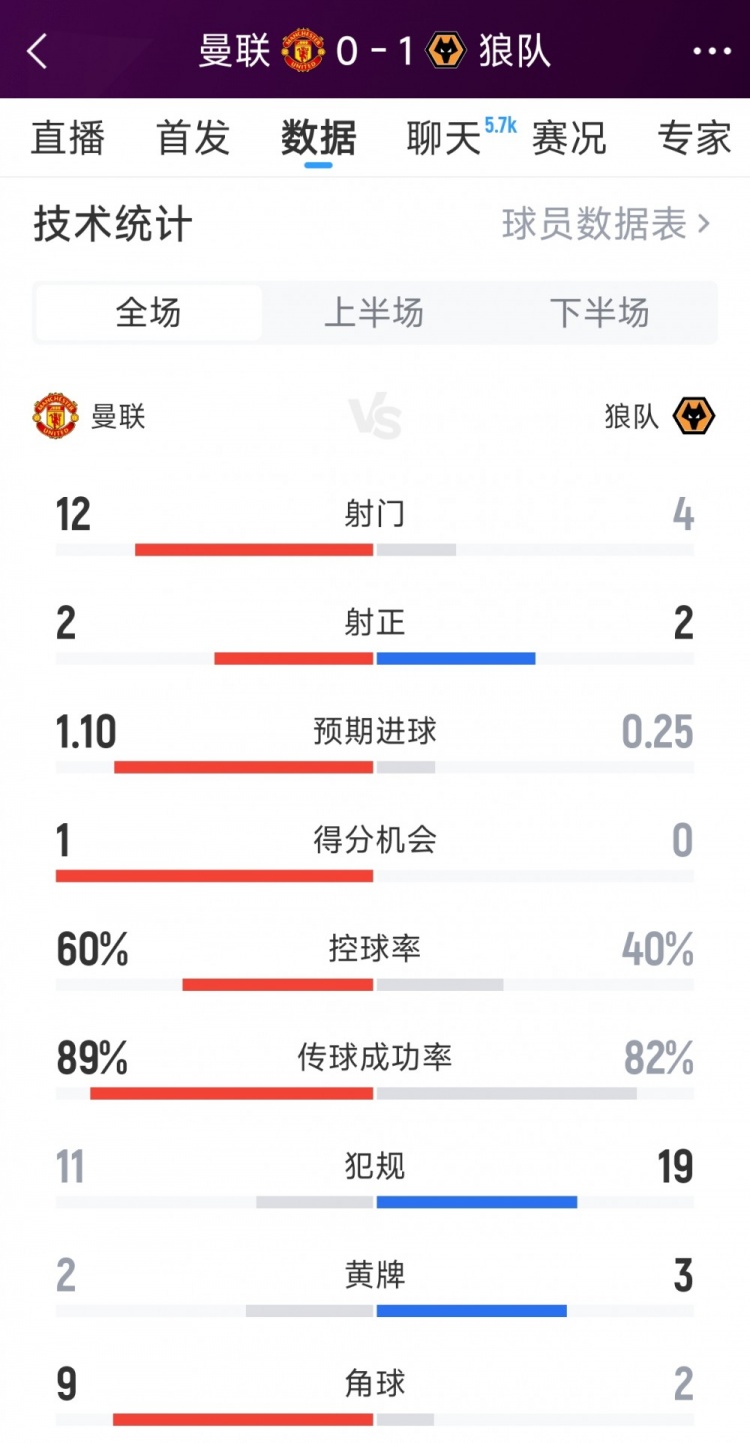Open the 赛况 match events tab

(x=569, y=138)
